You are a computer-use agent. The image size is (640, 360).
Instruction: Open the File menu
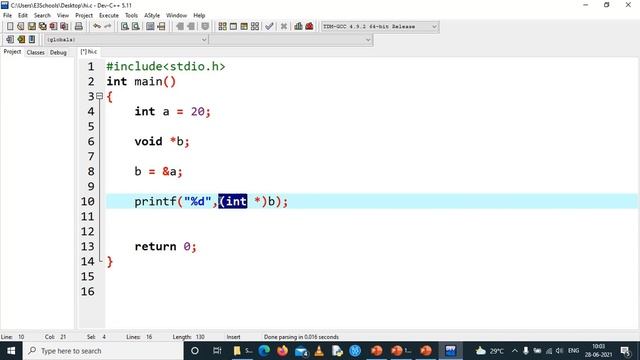(x=7, y=16)
